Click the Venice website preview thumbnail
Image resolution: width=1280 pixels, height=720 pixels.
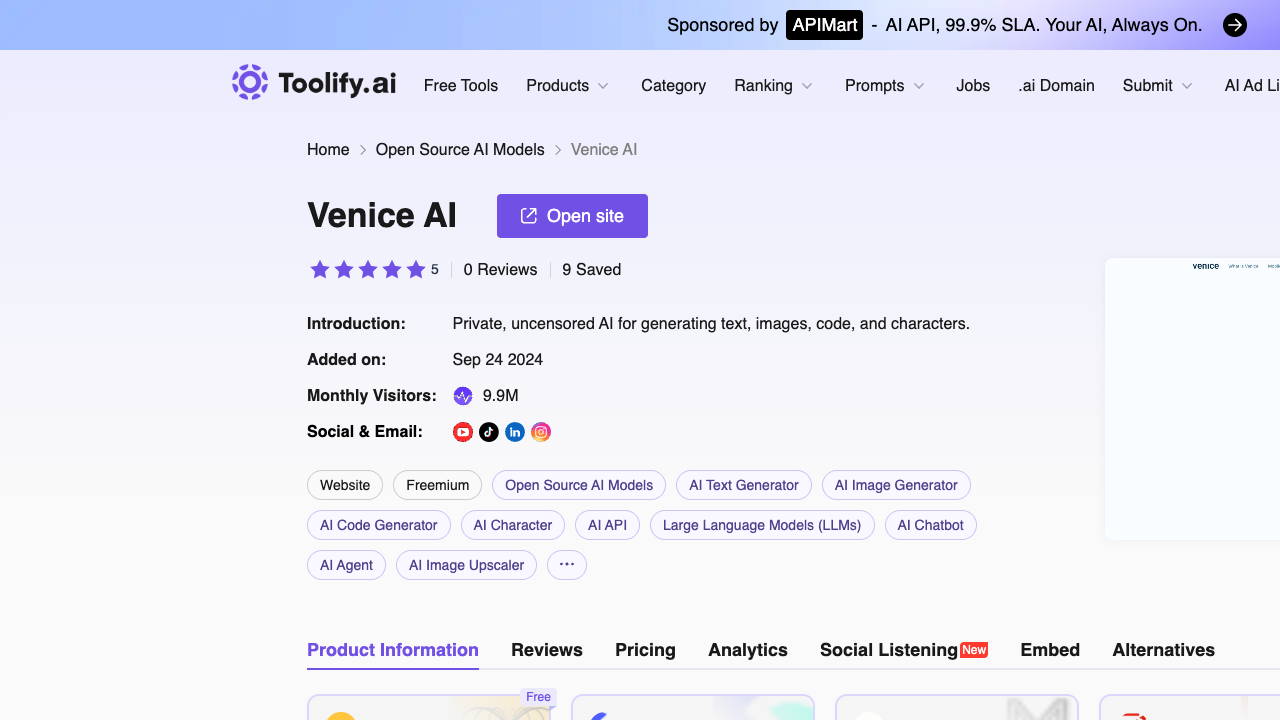point(1192,399)
